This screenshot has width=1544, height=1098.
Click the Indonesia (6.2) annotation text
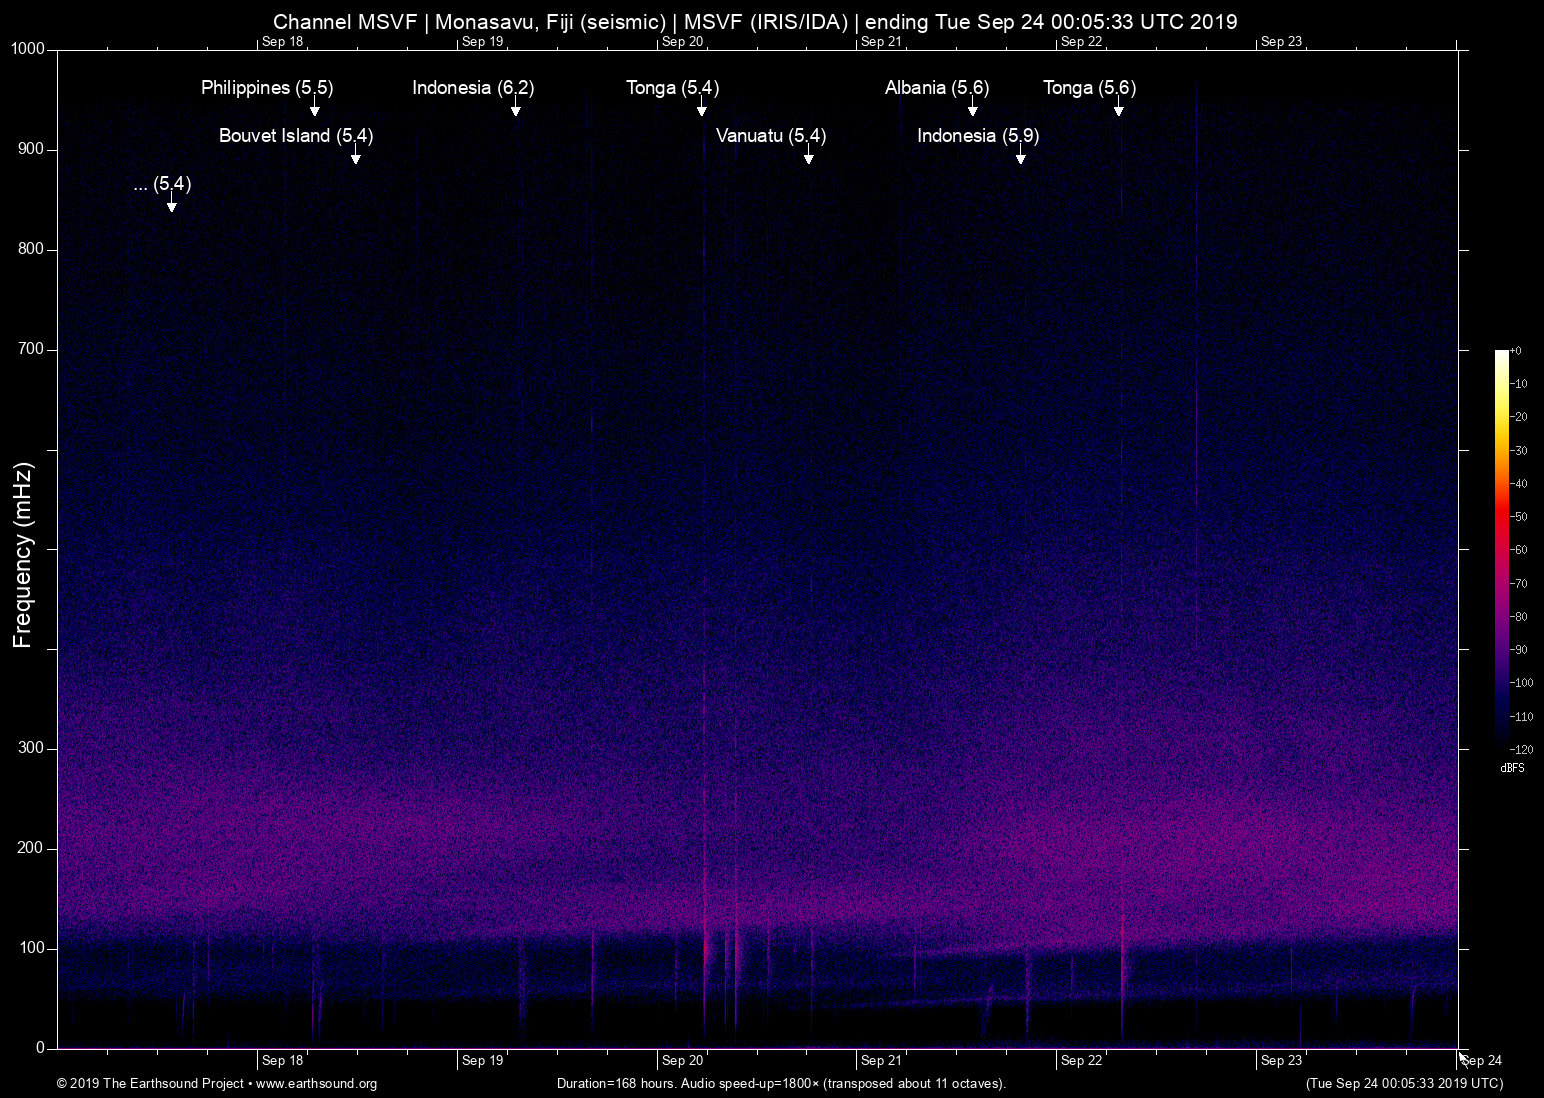(x=473, y=88)
